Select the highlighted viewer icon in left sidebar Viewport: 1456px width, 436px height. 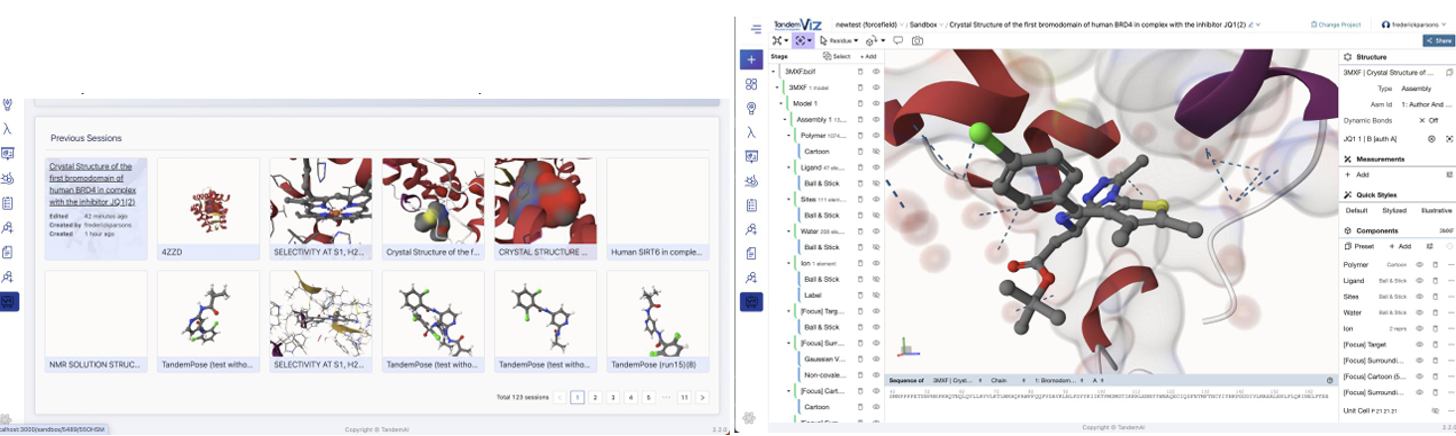coord(8,301)
